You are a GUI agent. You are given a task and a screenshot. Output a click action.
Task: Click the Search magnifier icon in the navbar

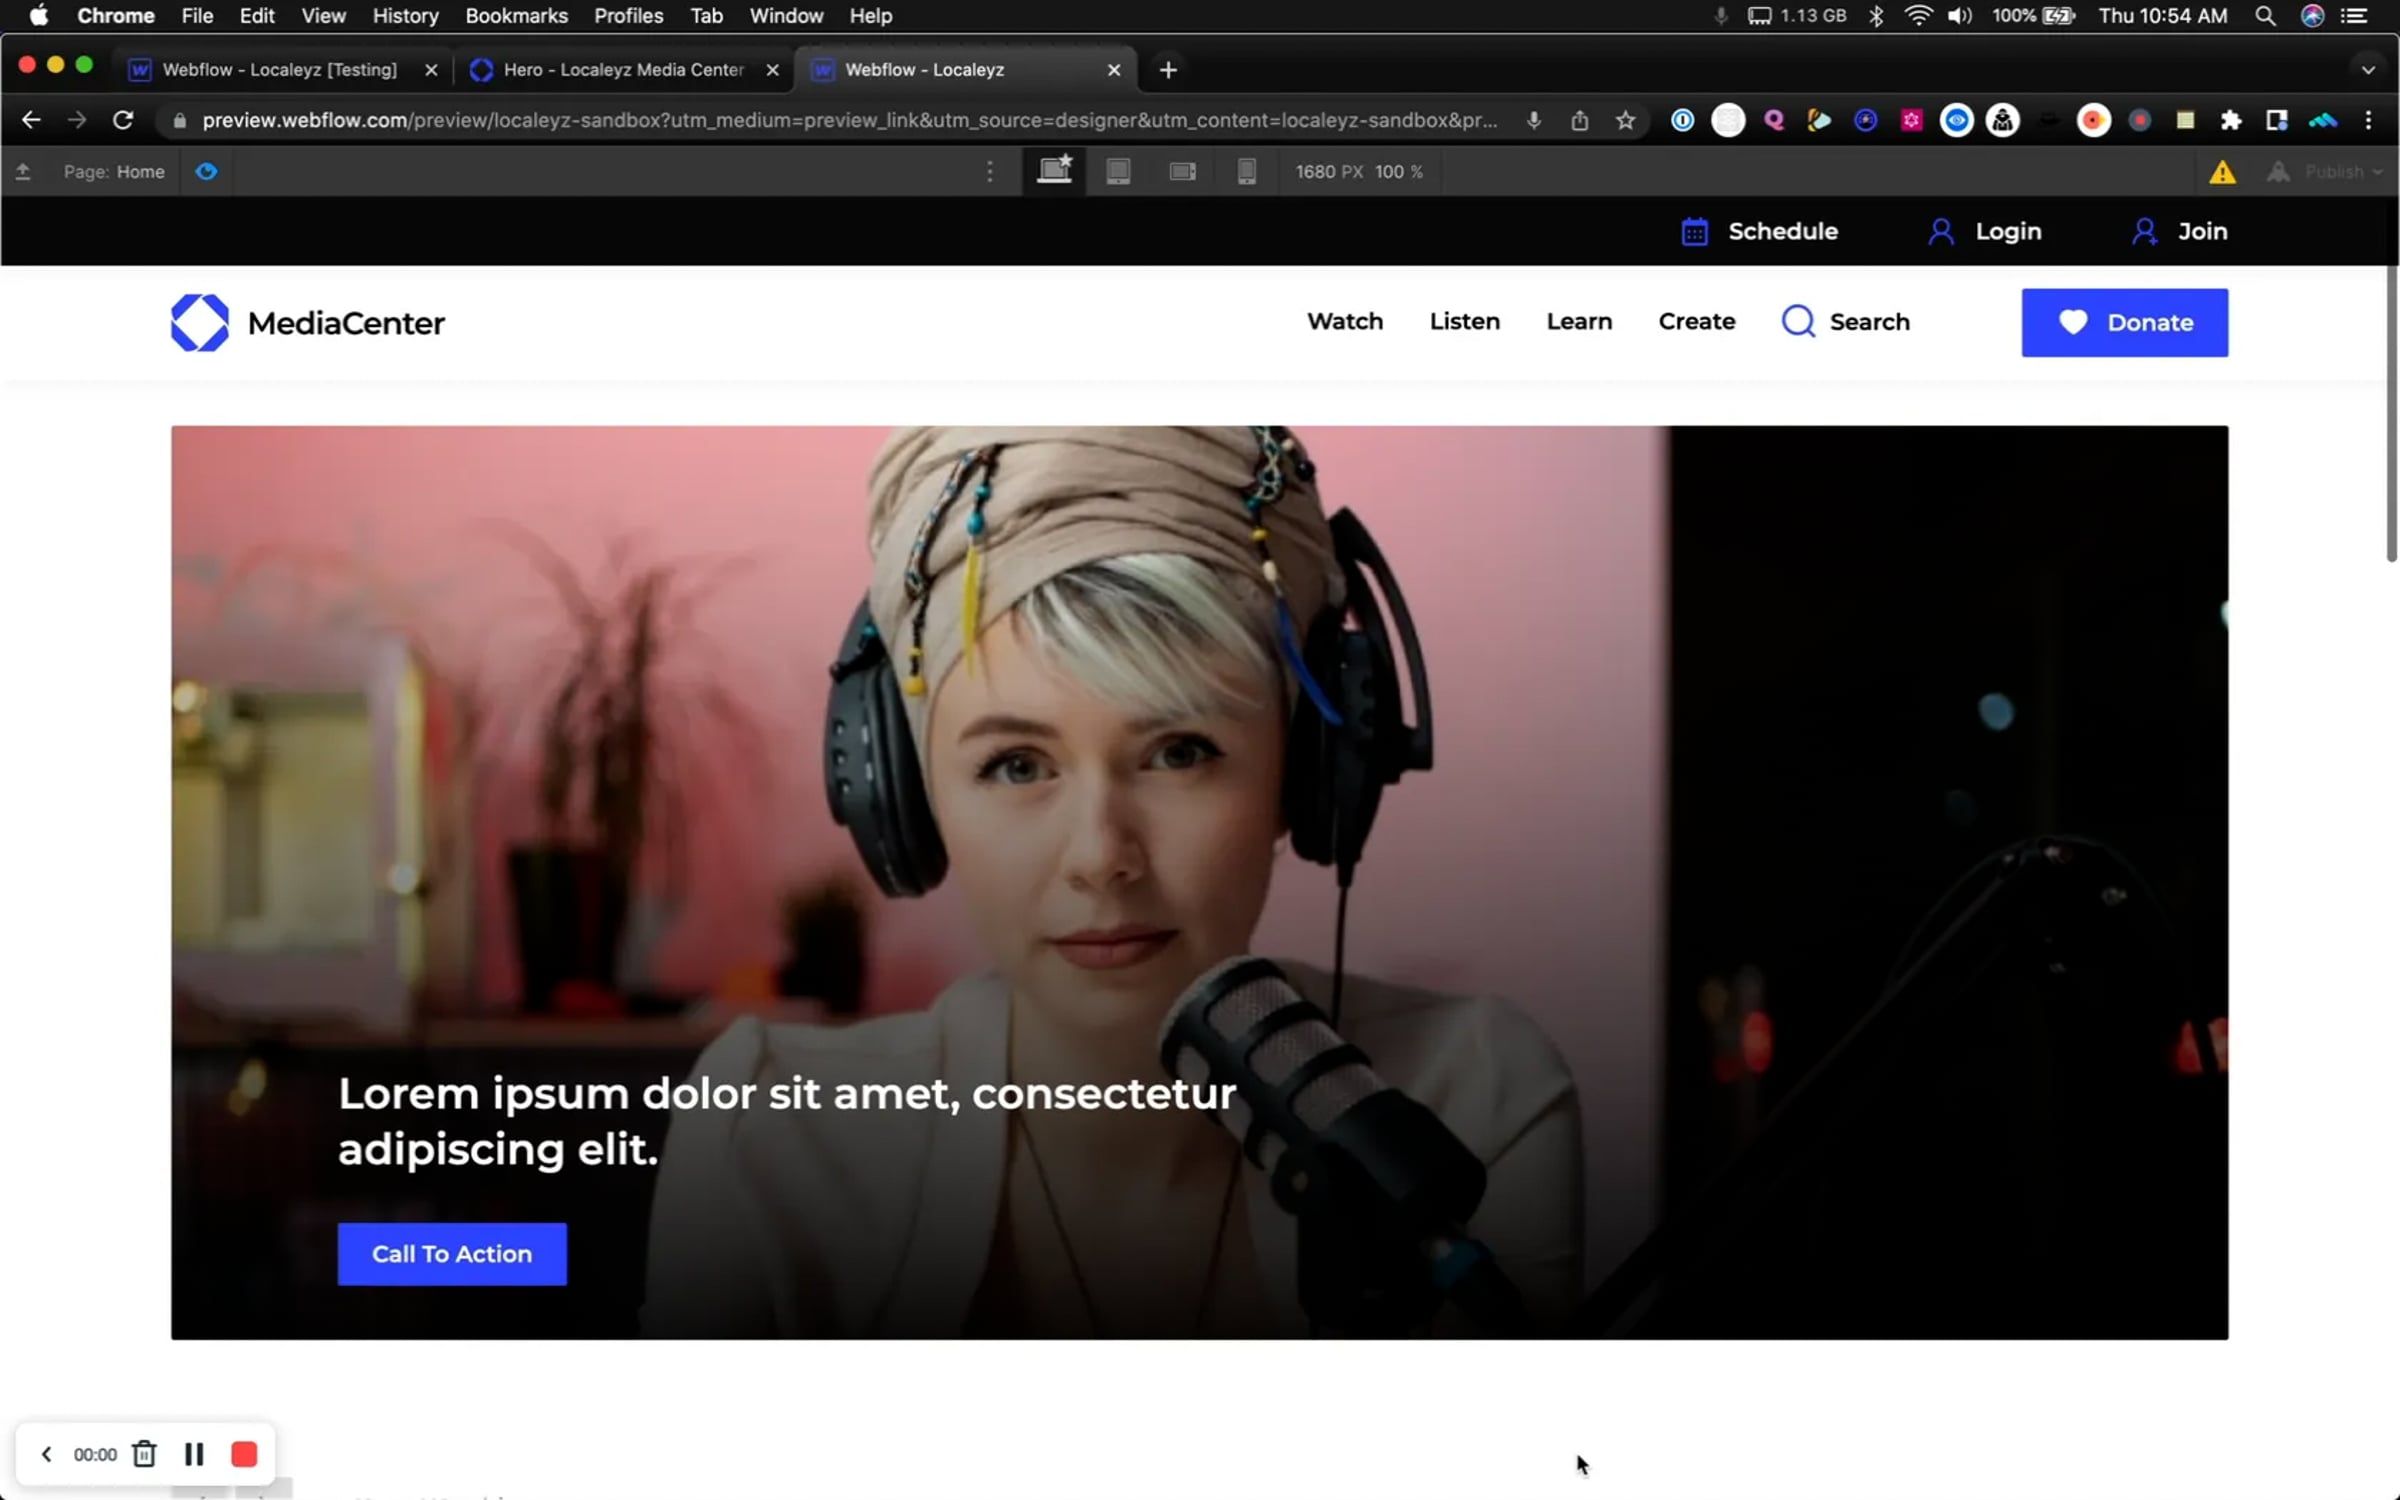(1798, 322)
